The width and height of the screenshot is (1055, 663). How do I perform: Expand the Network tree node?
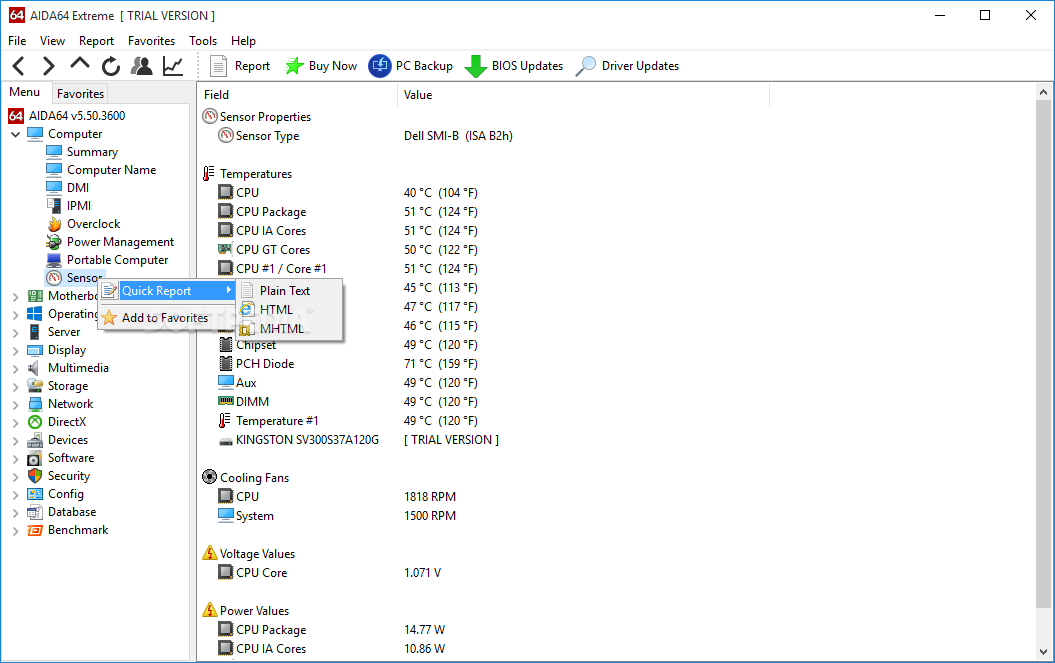point(15,405)
